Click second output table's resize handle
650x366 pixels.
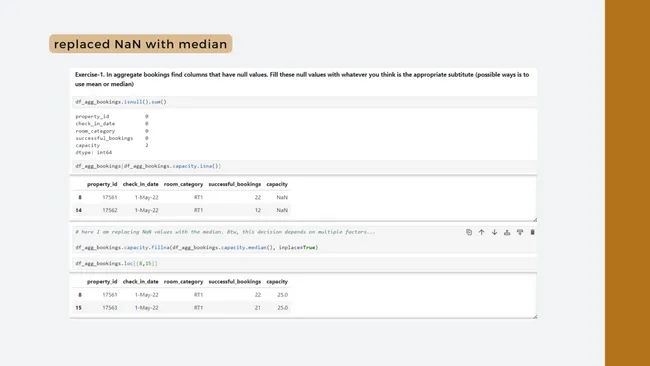point(535,316)
